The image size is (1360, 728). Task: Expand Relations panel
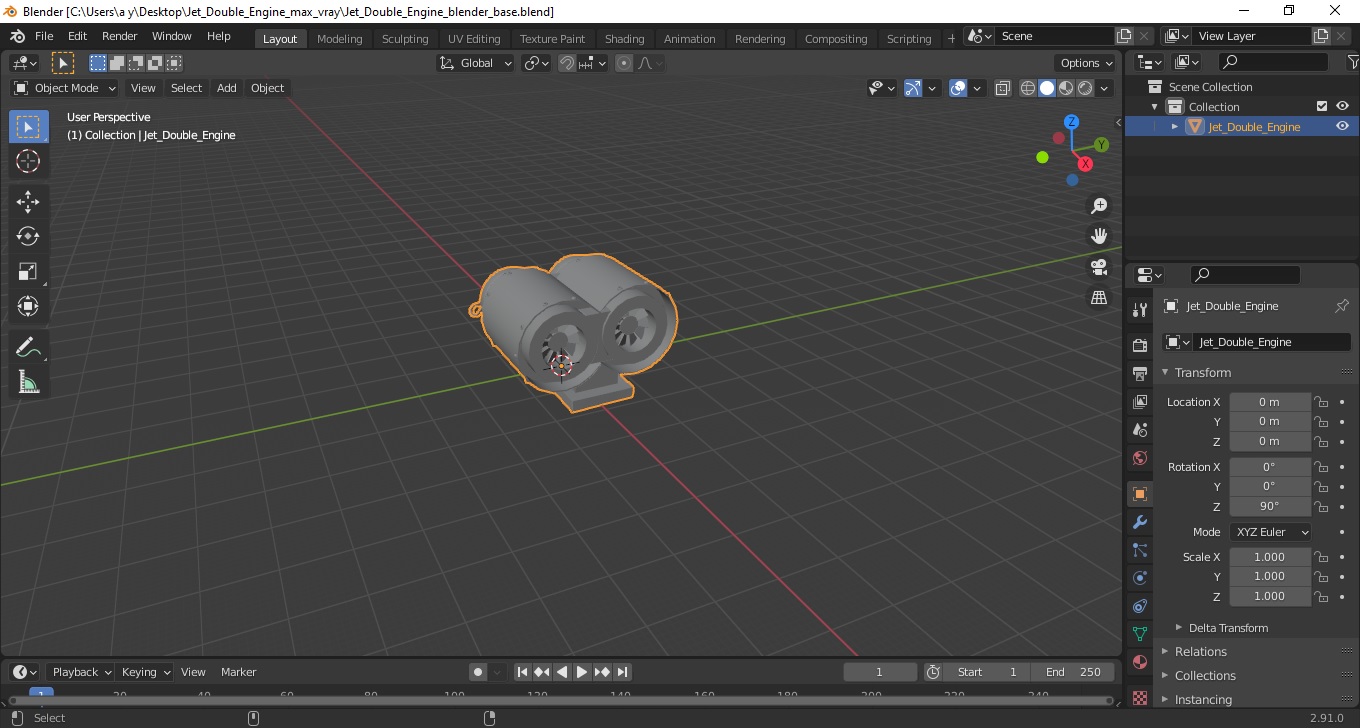(1200, 651)
